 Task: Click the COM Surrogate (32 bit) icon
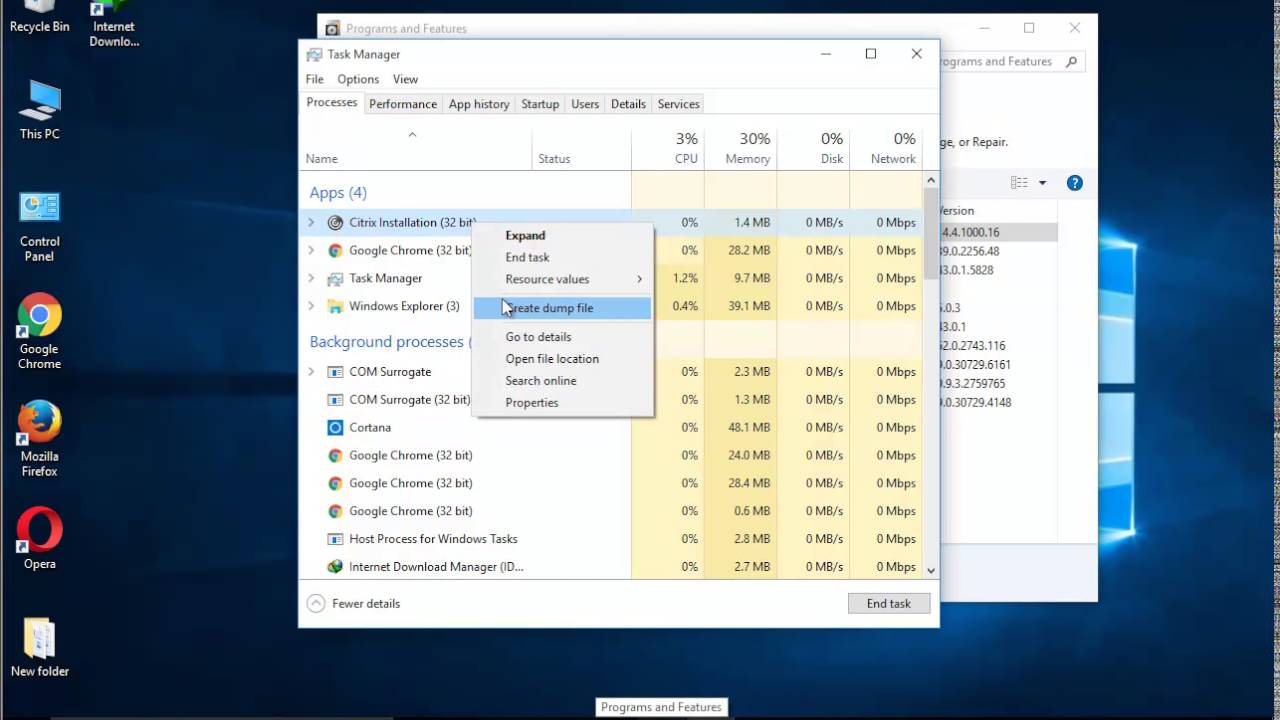335,399
